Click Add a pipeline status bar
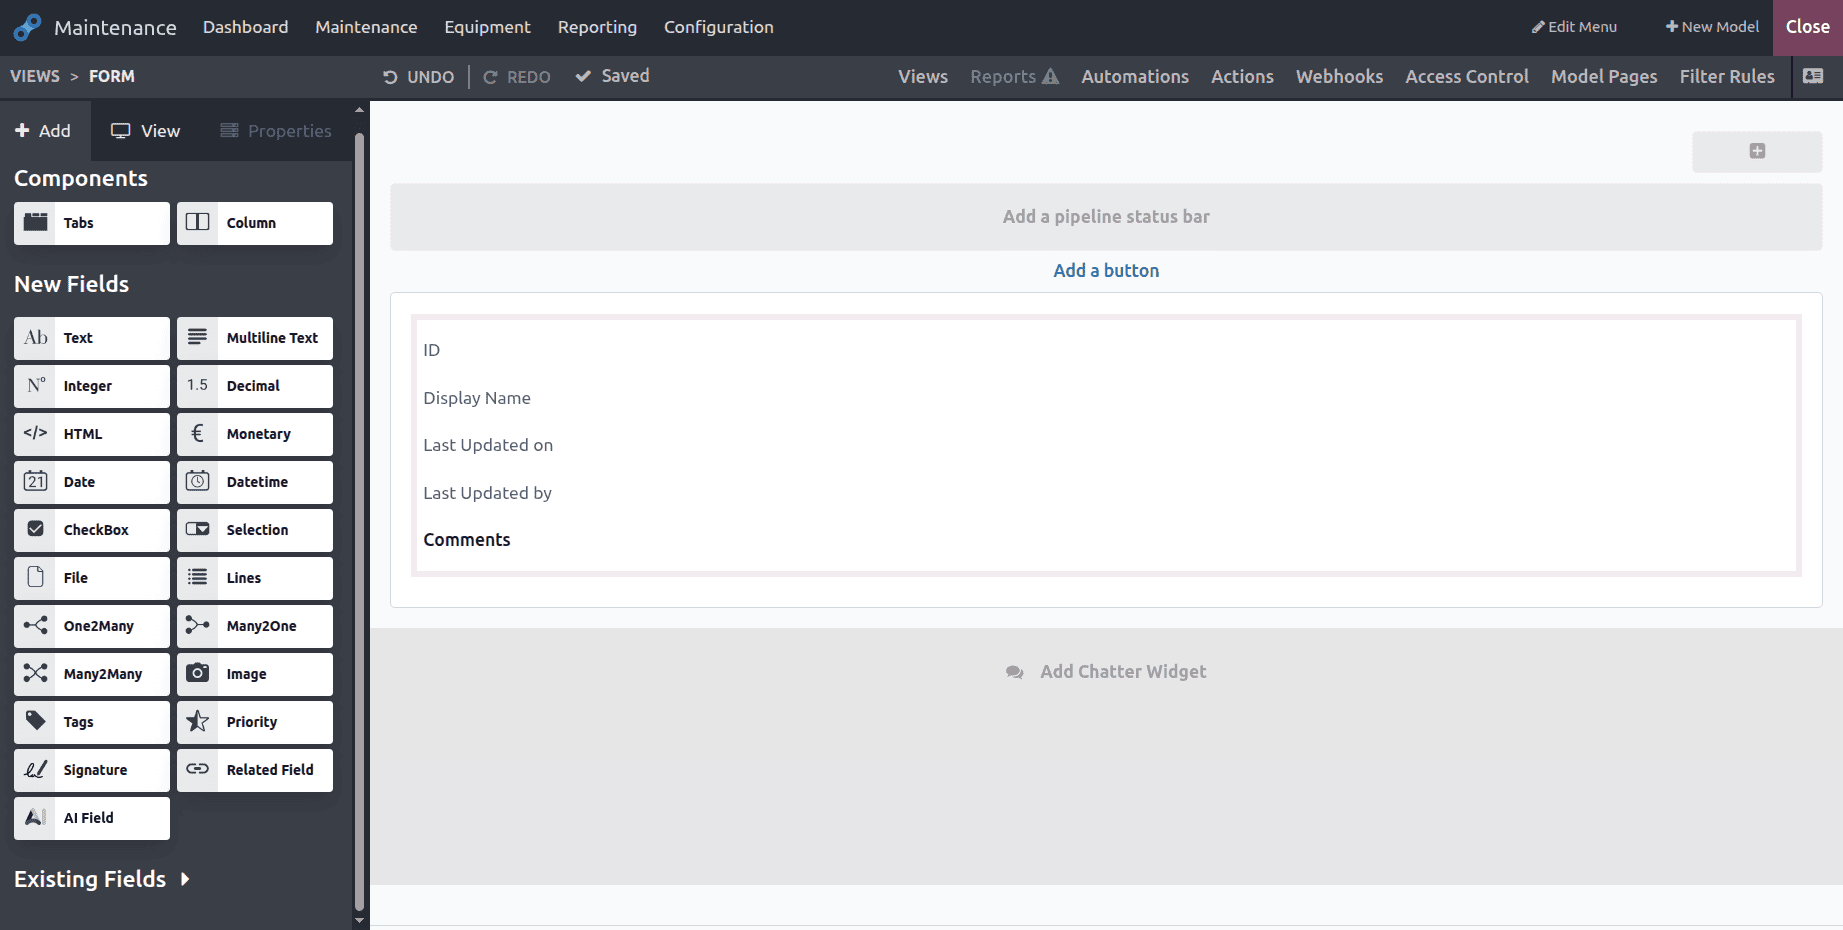 click(x=1106, y=217)
